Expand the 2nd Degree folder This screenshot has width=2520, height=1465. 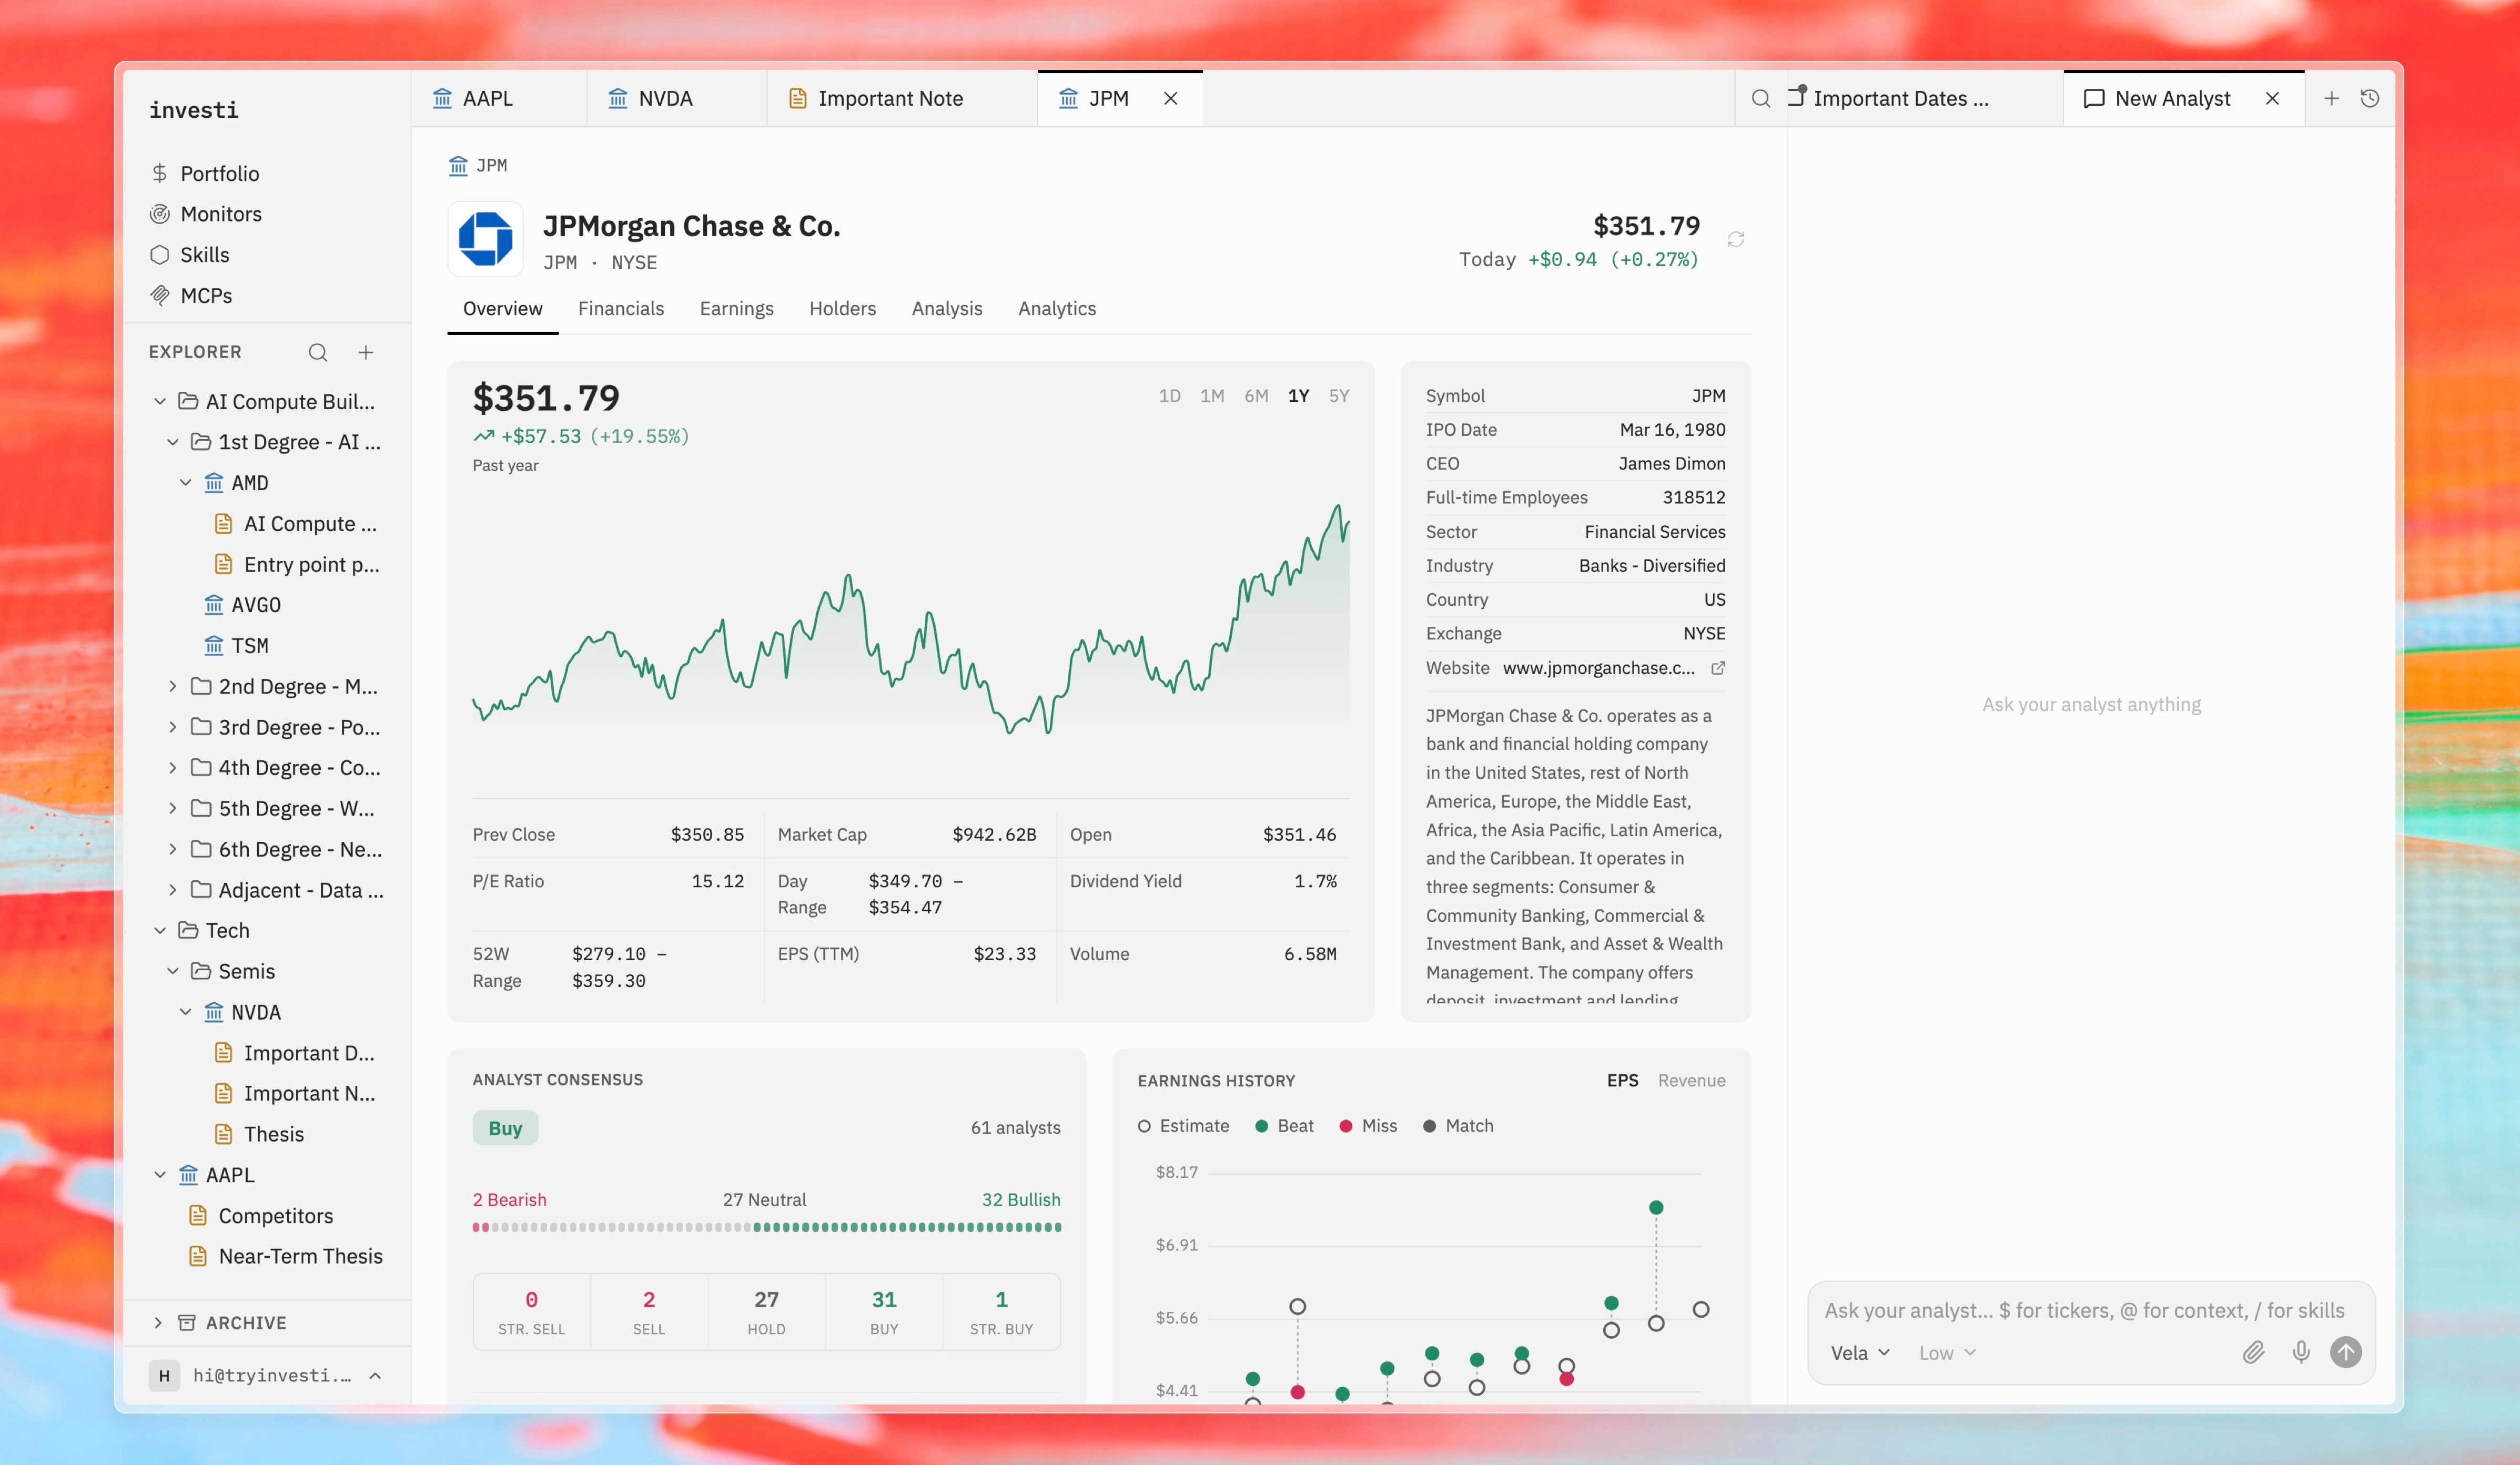click(x=173, y=686)
